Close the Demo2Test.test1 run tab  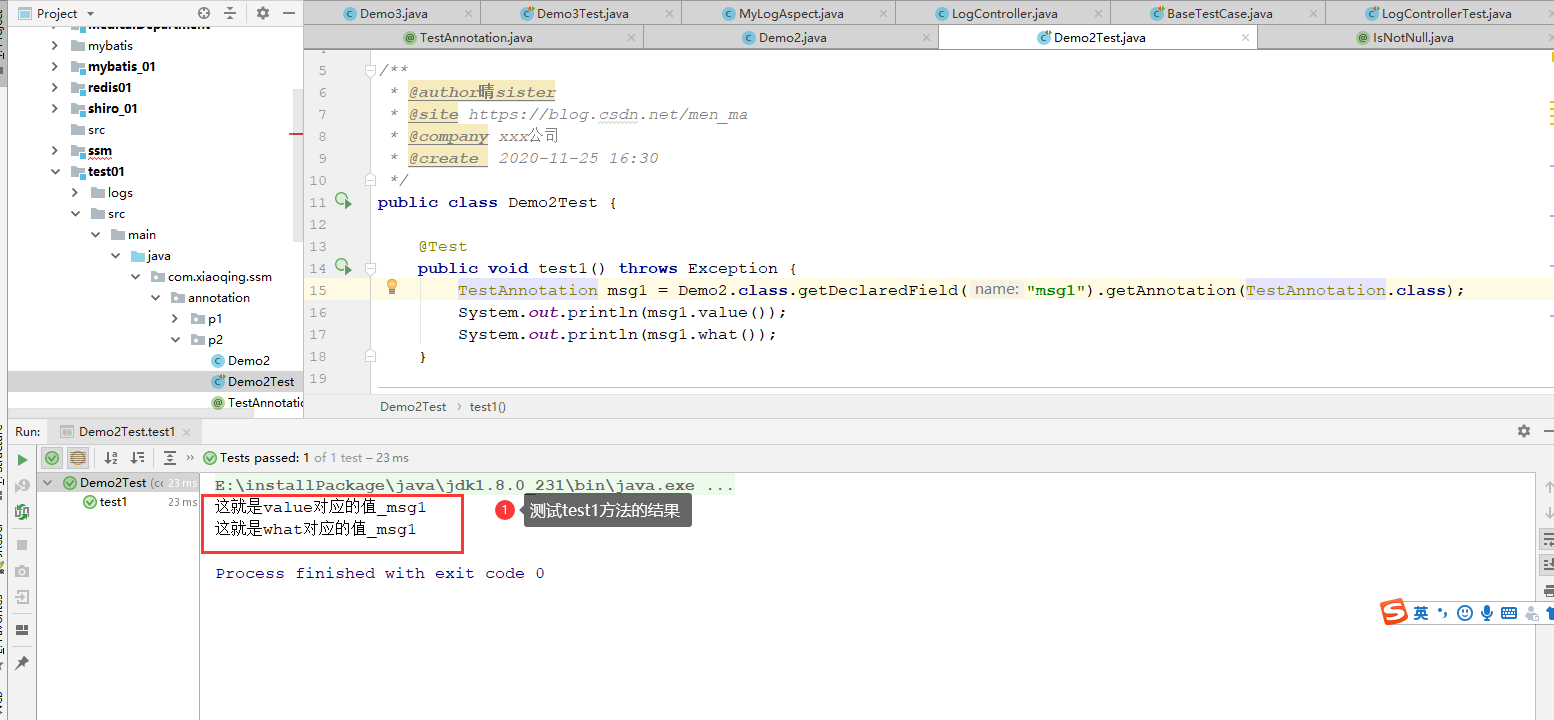click(x=187, y=432)
